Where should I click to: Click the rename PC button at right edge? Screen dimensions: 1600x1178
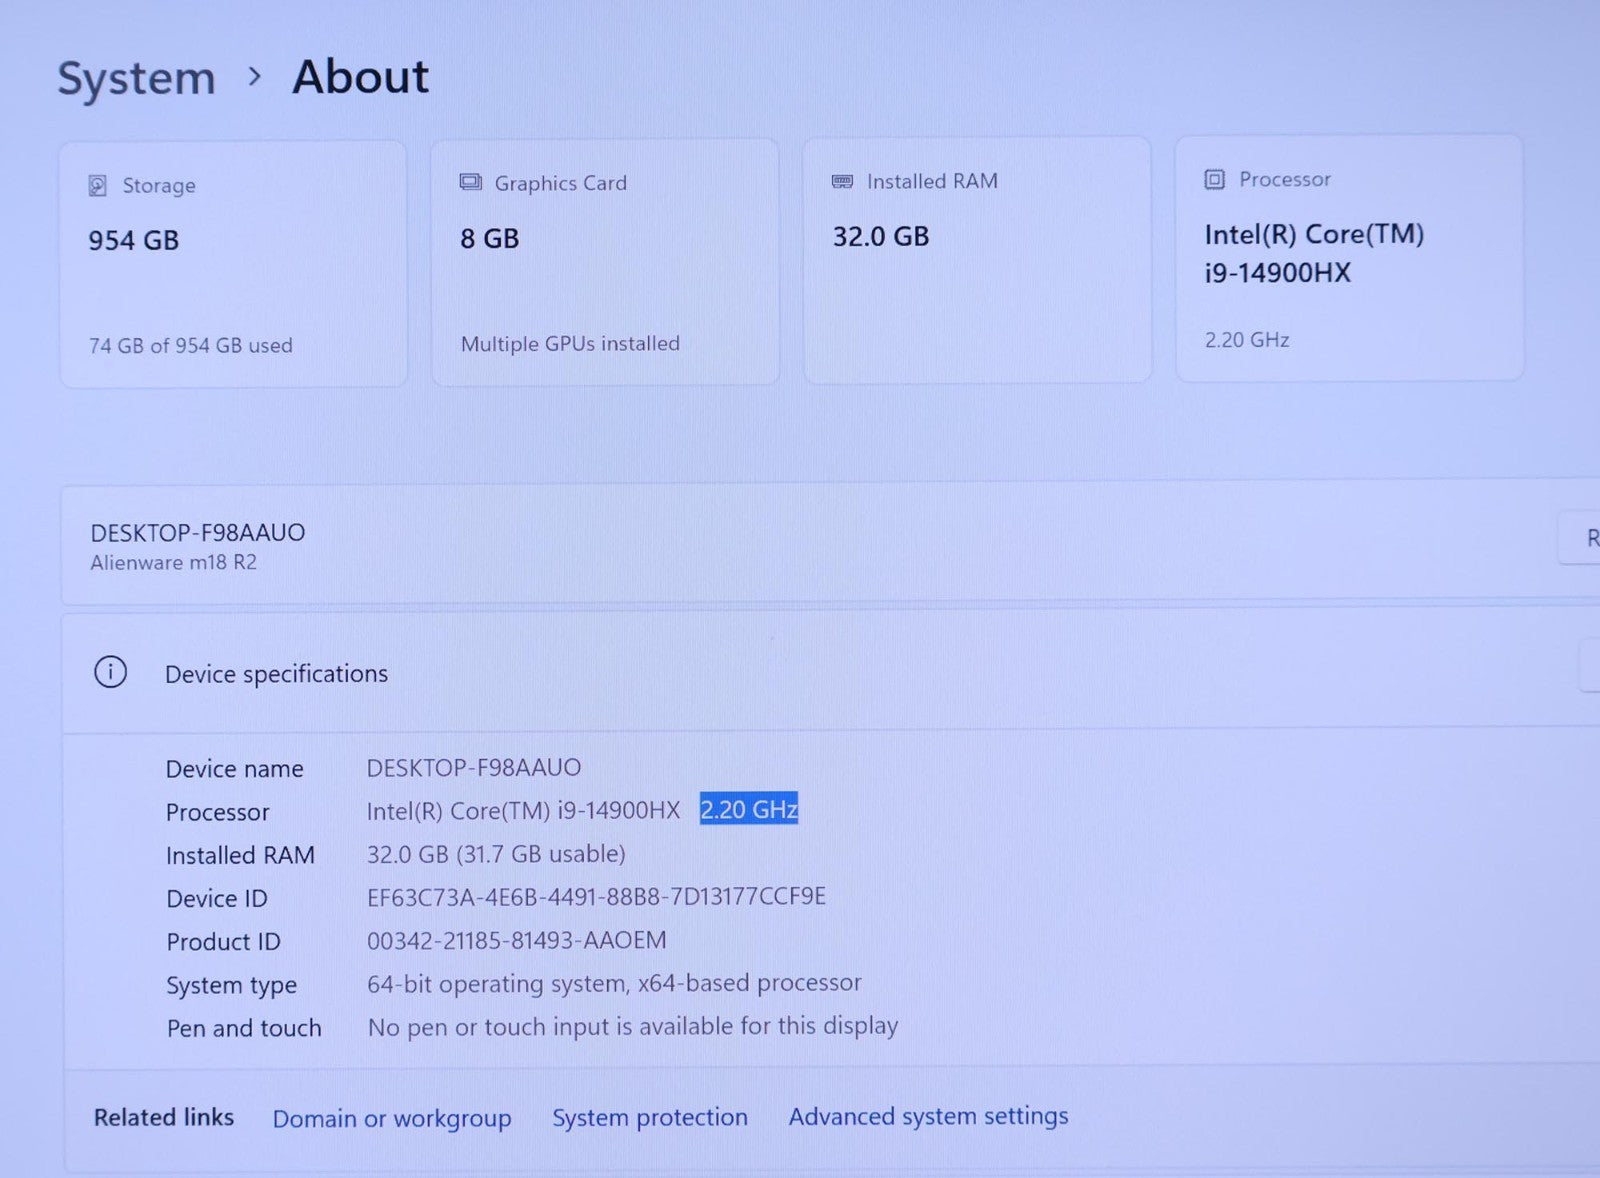point(1584,539)
